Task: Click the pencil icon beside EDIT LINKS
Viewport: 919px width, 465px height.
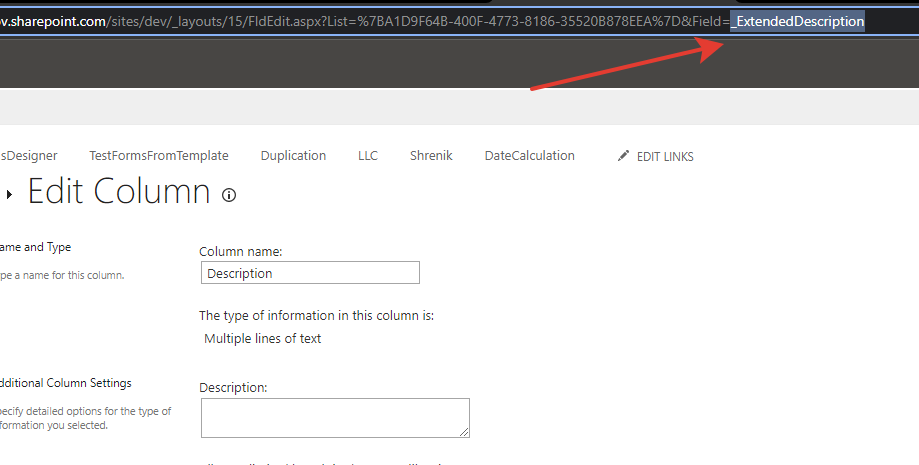Action: (x=624, y=156)
